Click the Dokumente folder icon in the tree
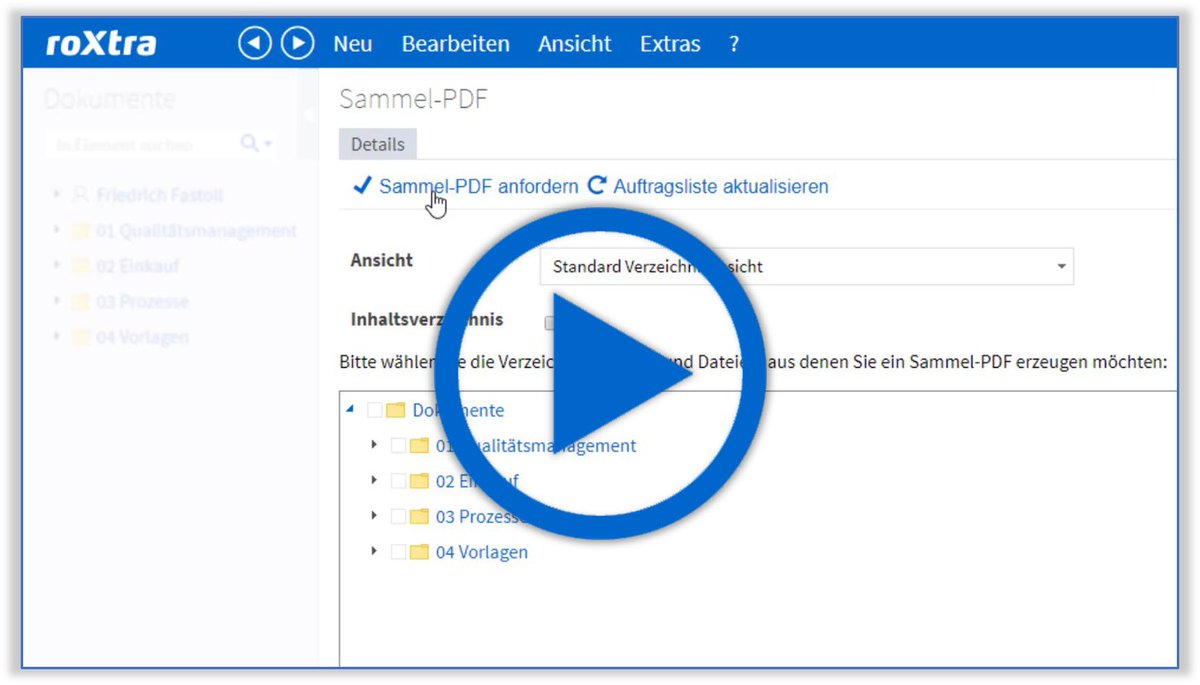Image resolution: width=1200 pixels, height=685 pixels. coord(395,410)
